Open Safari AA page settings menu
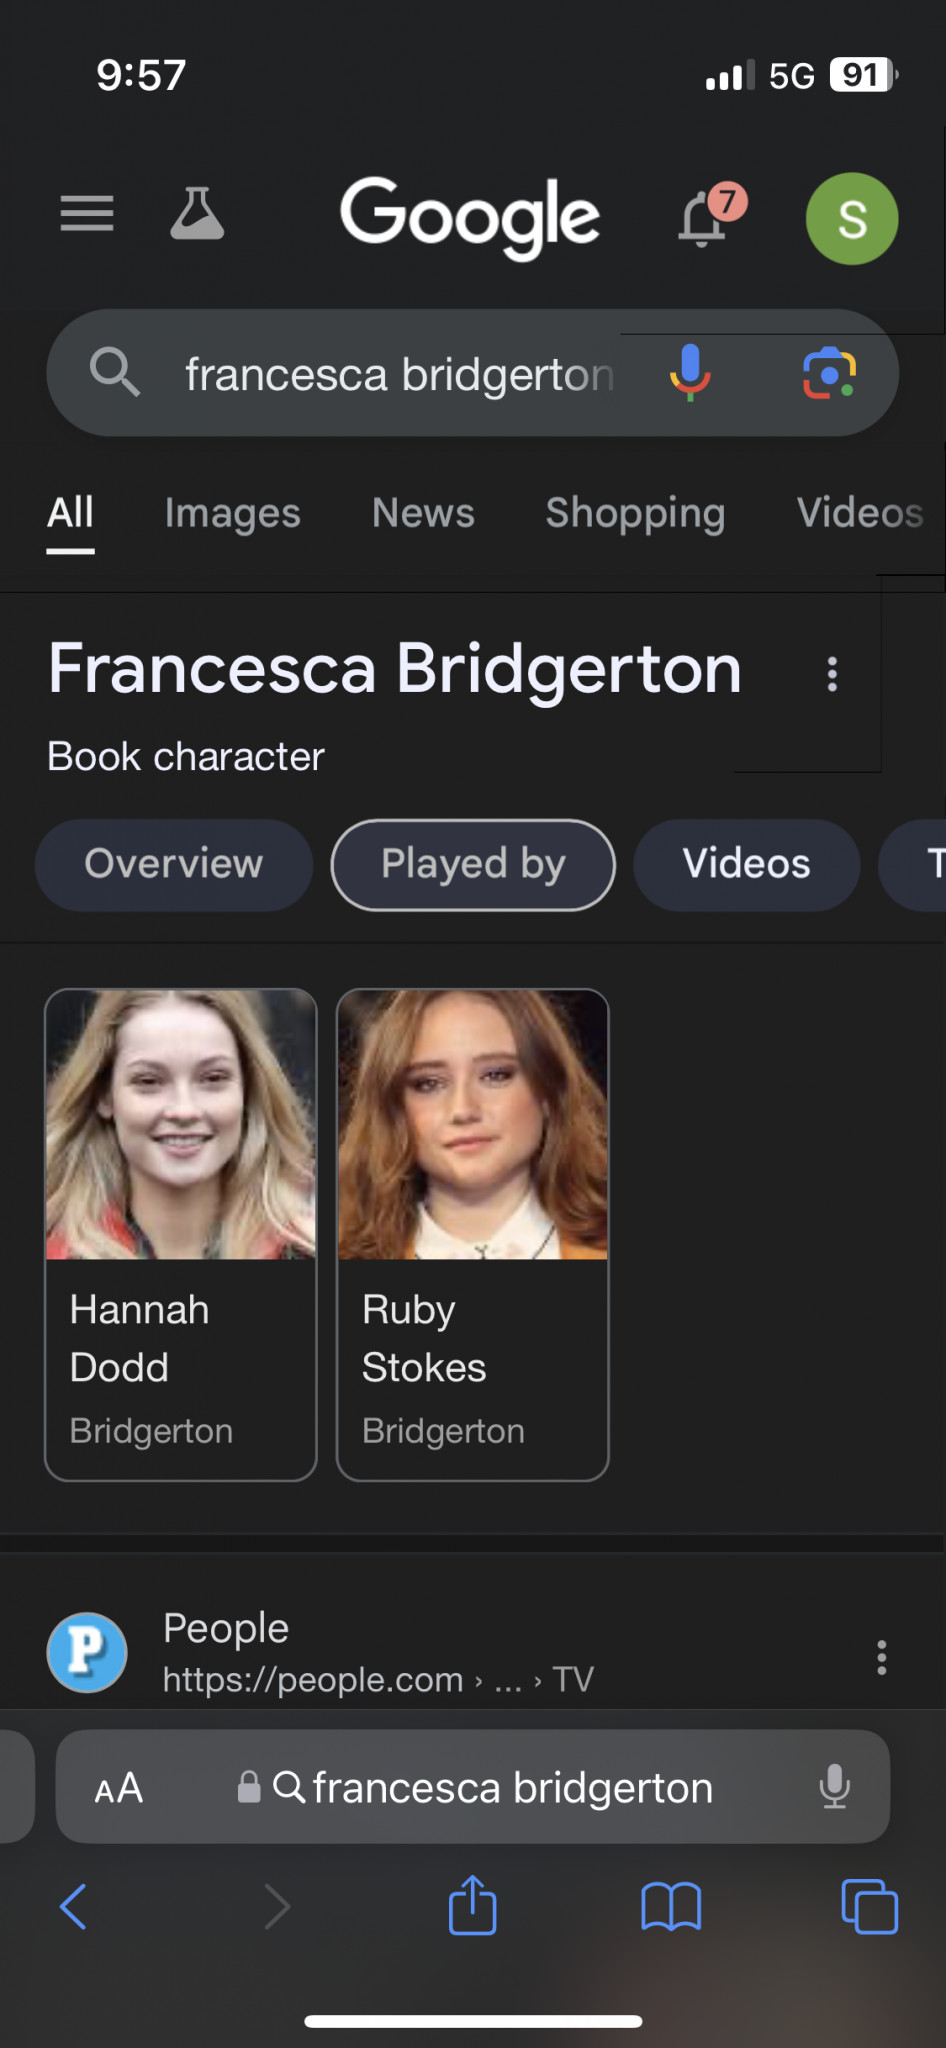 click(x=119, y=1788)
